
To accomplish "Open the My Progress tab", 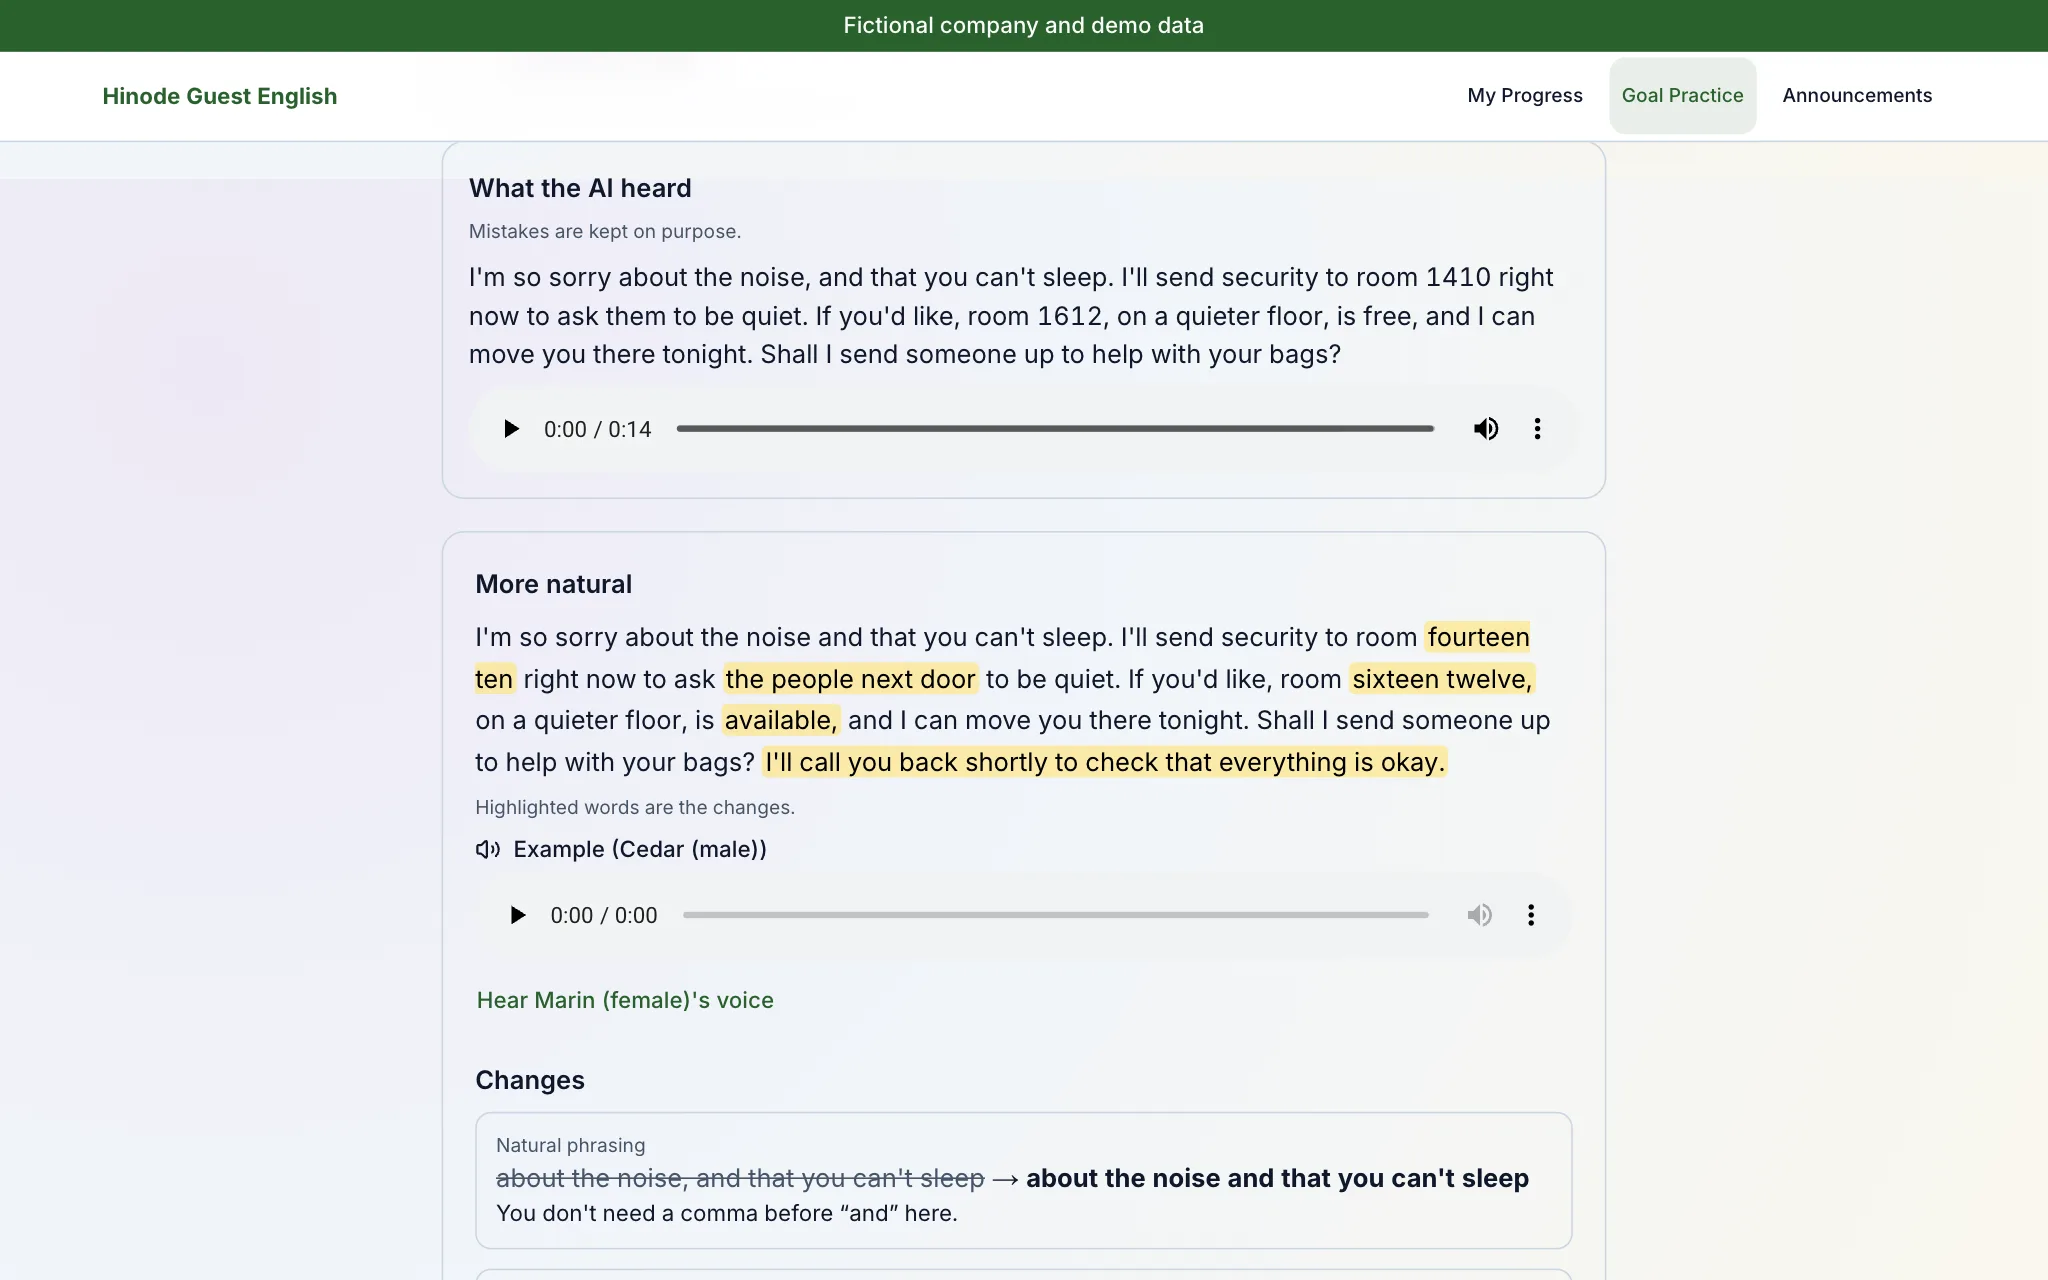I will tap(1525, 96).
